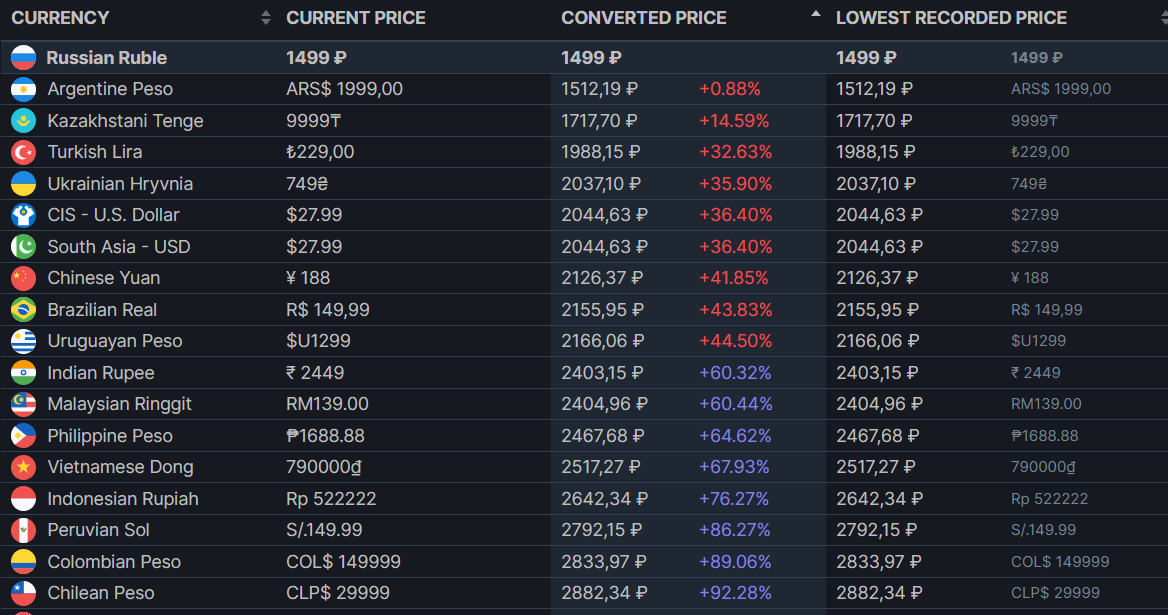Click the Indian Rupee flag icon
Screen dimensions: 1168x615
[23, 373]
